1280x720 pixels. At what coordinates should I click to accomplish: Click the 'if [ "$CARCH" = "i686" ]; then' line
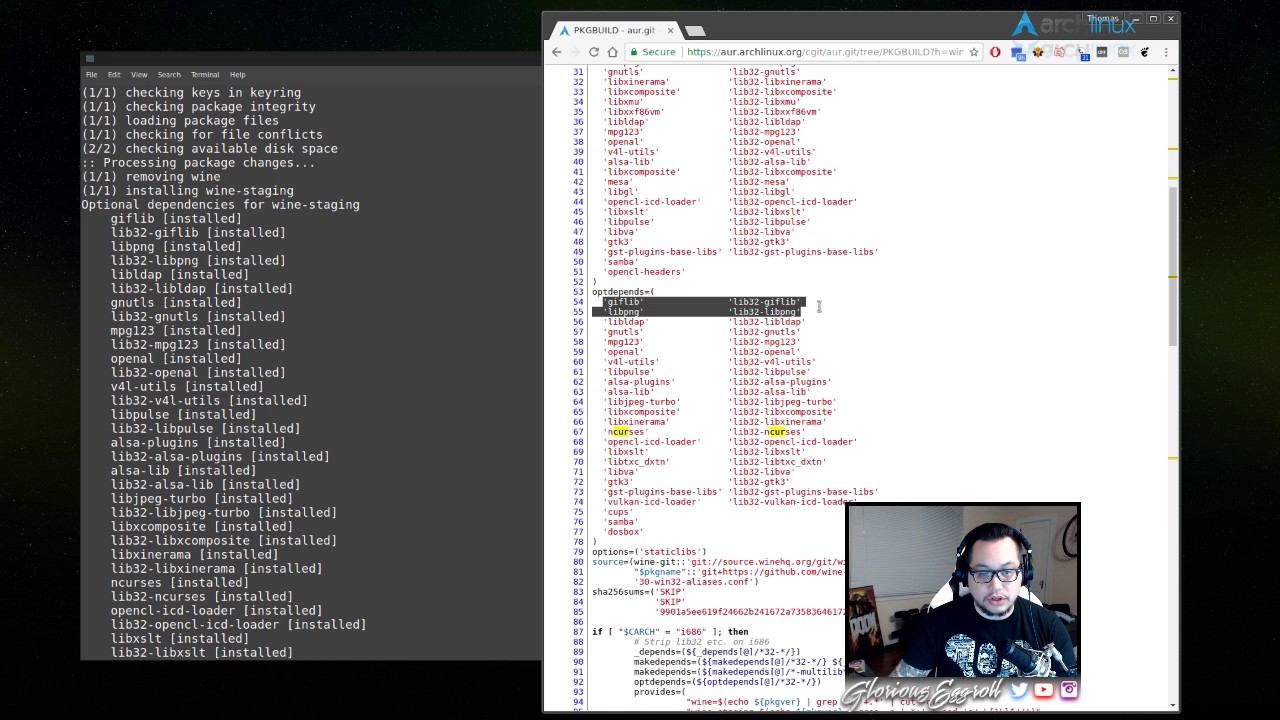pos(670,632)
